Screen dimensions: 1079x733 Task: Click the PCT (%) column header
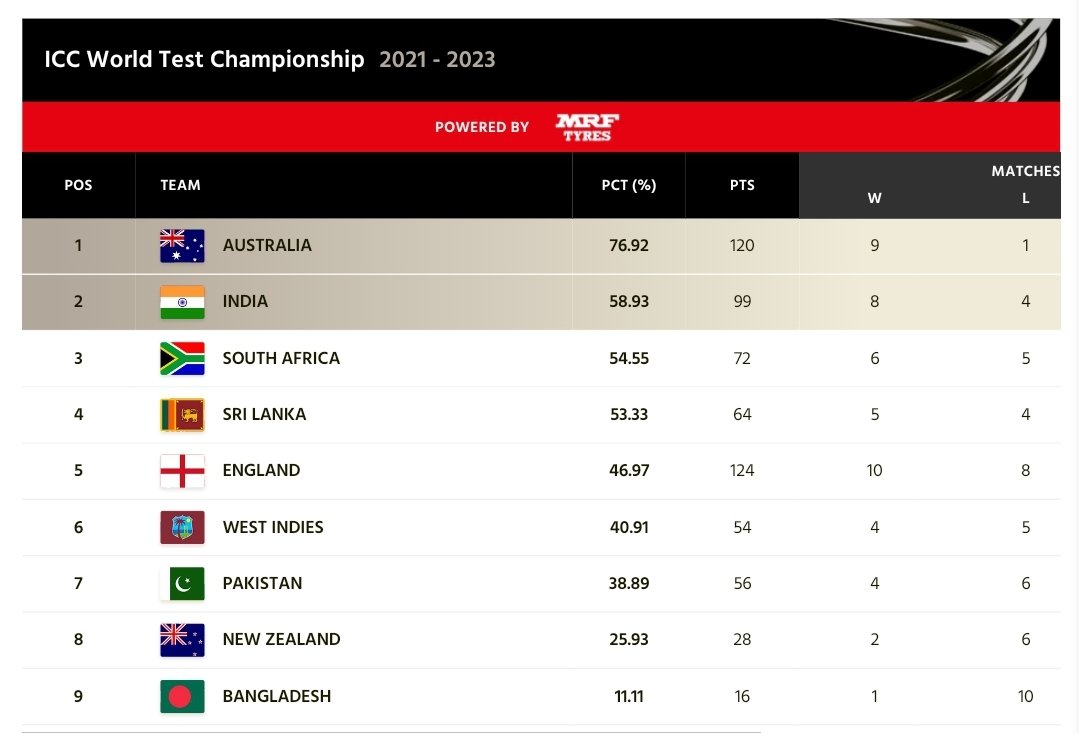629,185
